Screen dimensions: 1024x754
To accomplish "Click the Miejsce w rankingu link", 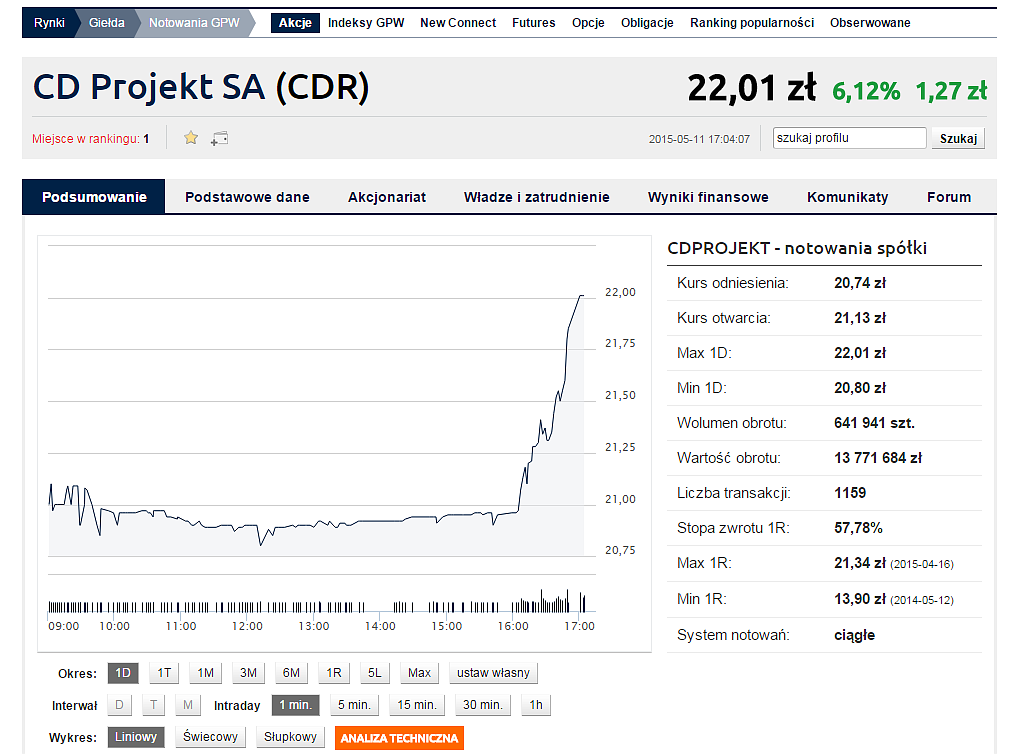I will pyautogui.click(x=90, y=139).
